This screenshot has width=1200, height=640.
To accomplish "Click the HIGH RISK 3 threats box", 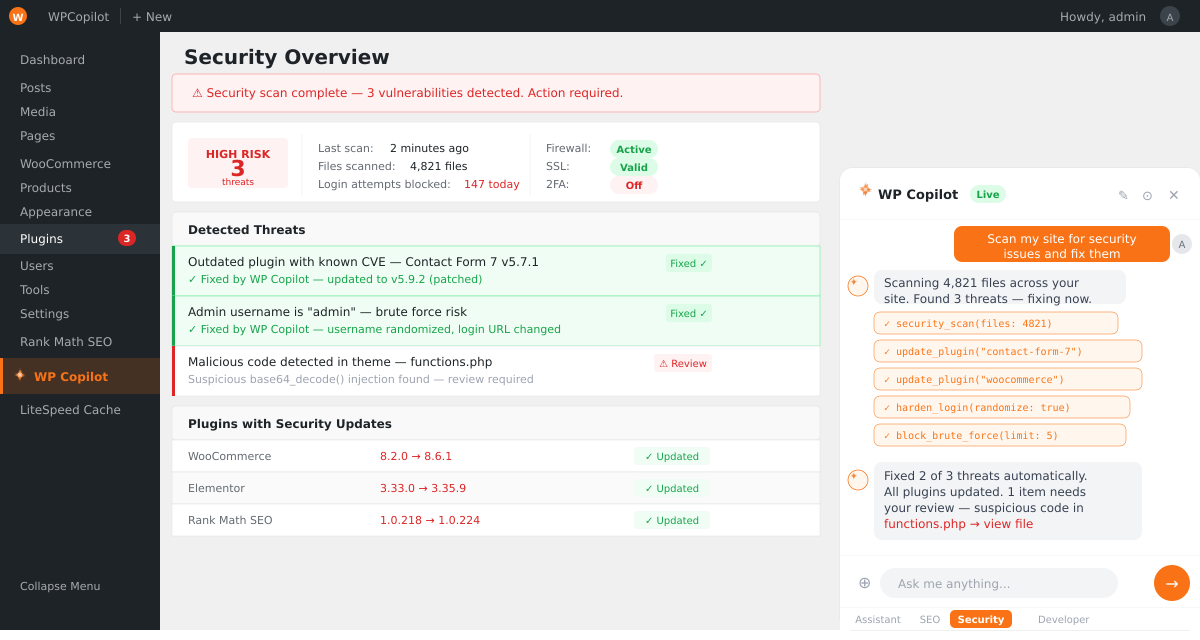I will coord(238,163).
